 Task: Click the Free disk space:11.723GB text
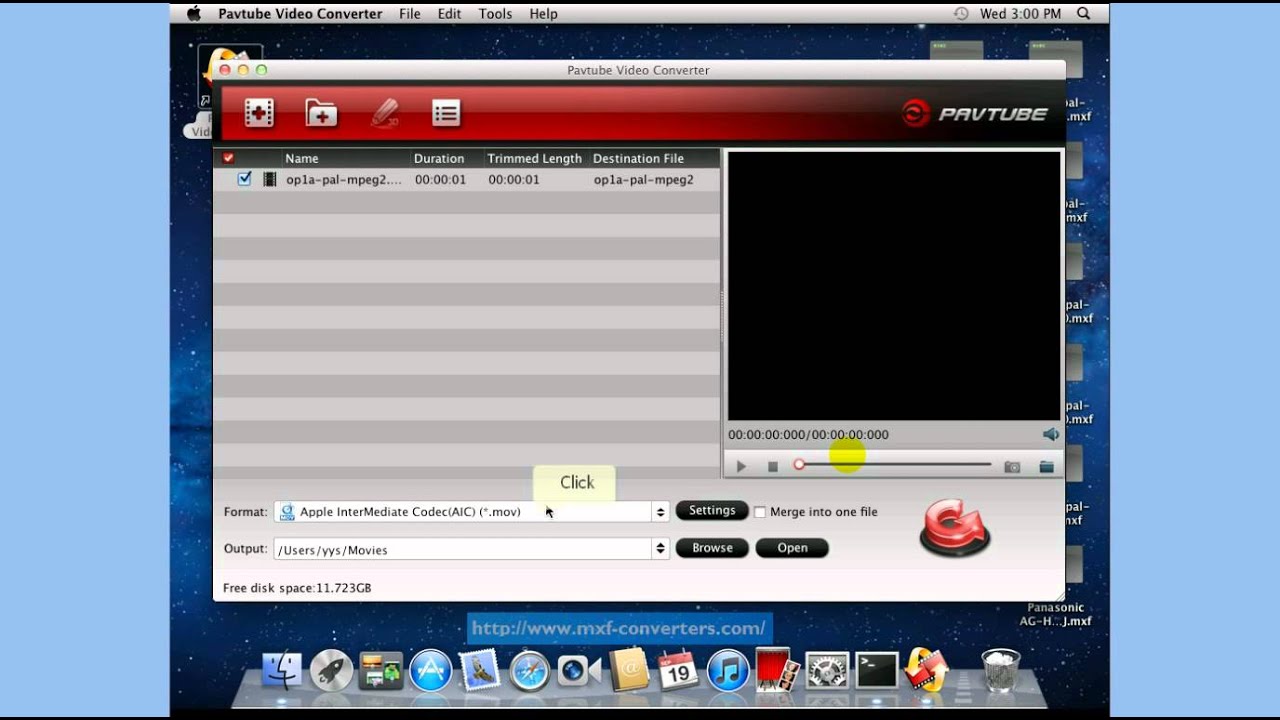[x=297, y=588]
